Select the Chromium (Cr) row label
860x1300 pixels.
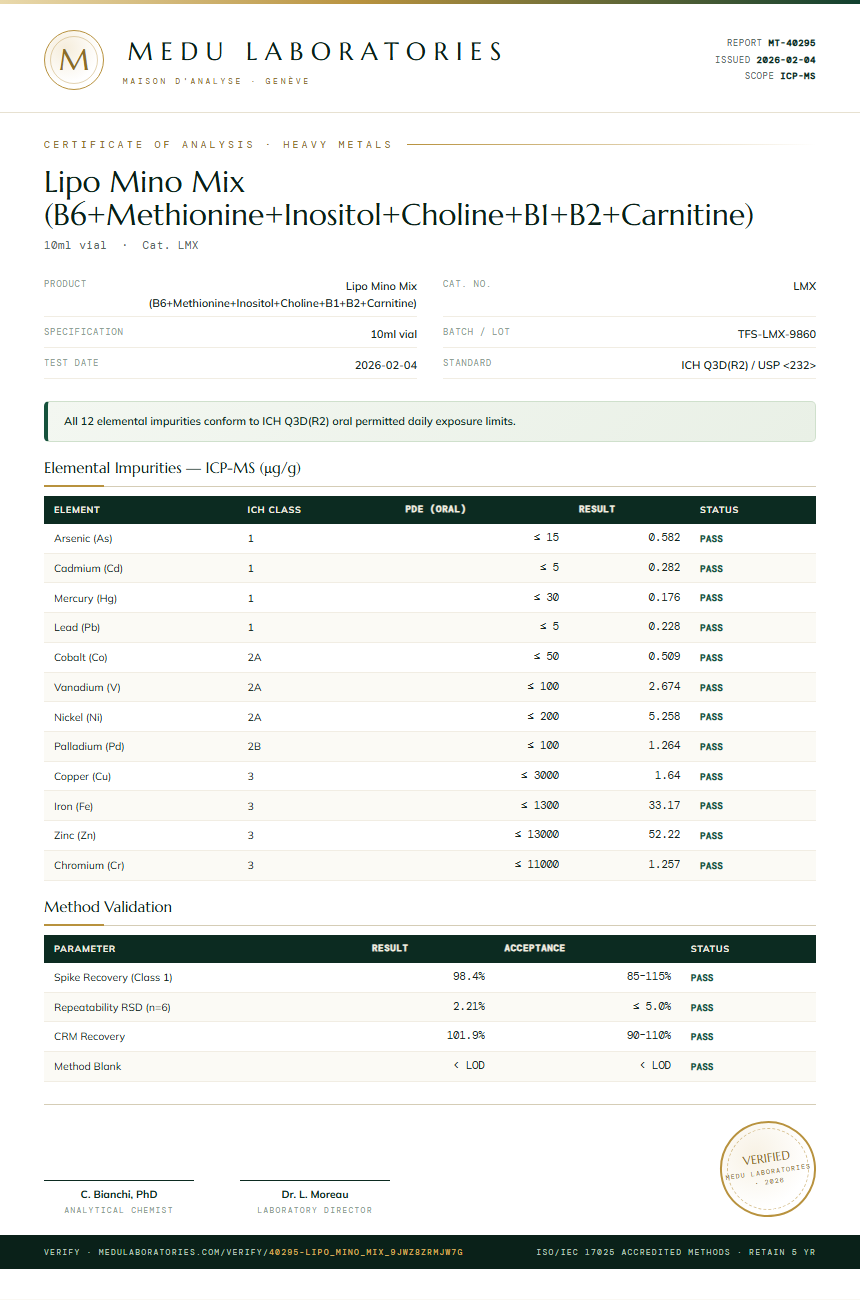point(89,865)
